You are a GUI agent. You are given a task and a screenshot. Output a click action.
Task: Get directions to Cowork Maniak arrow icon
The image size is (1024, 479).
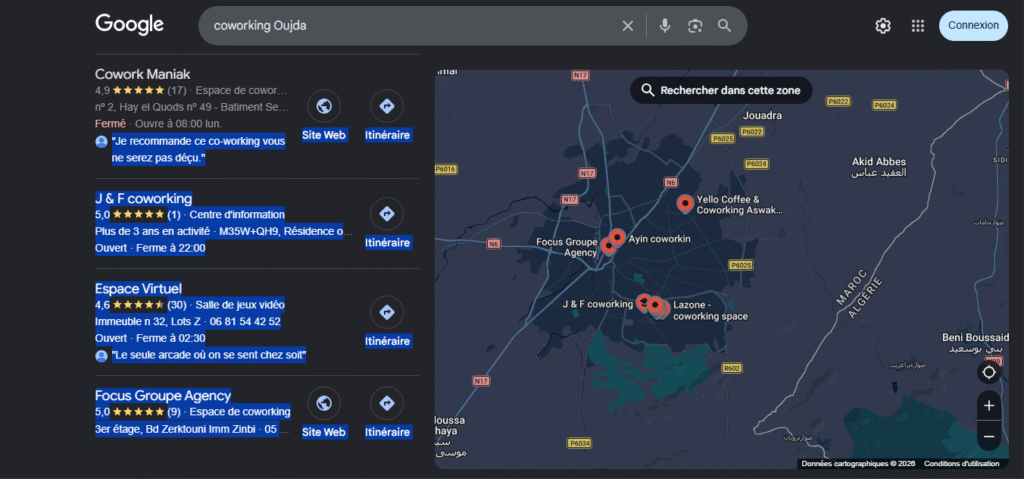[x=387, y=106]
